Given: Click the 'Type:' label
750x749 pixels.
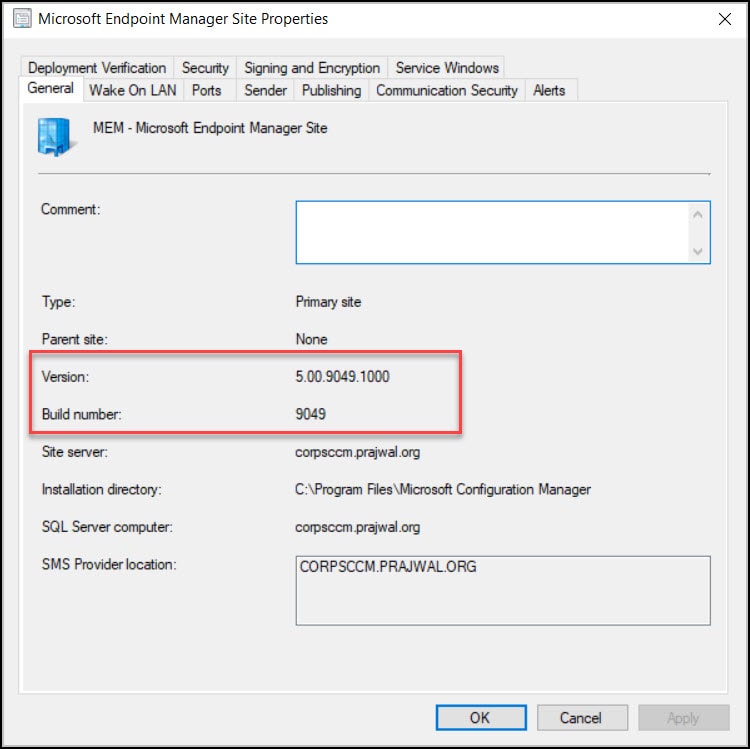Looking at the screenshot, I should (59, 302).
